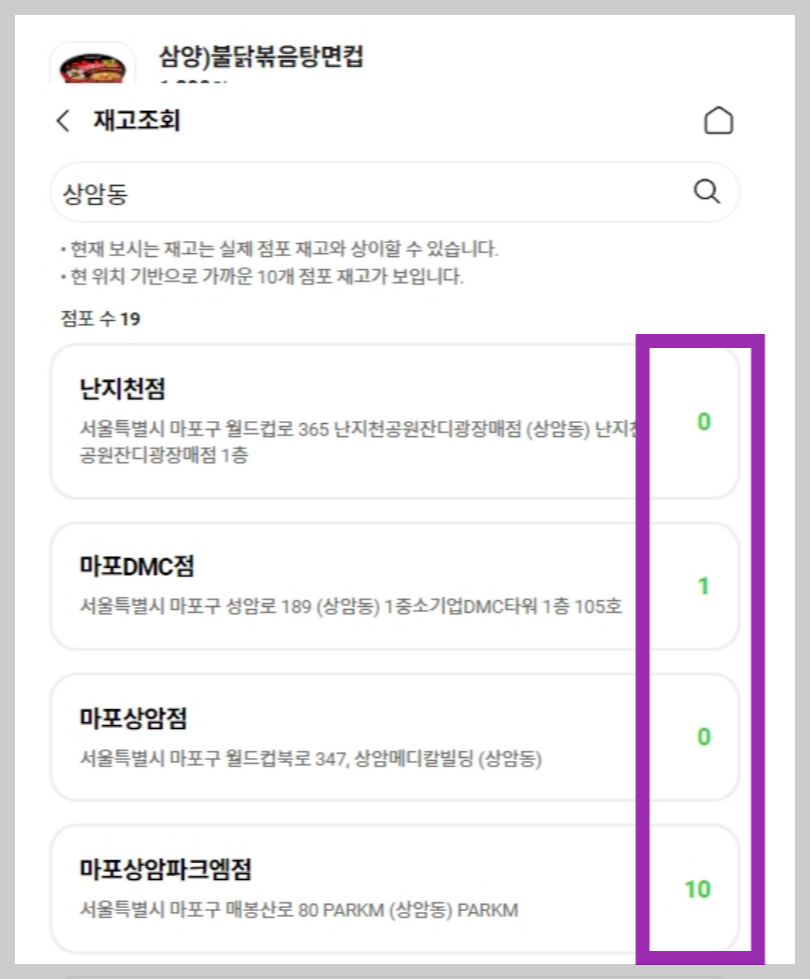The width and height of the screenshot is (810, 979).
Task: Click the magnifier search icon
Action: pos(706,191)
